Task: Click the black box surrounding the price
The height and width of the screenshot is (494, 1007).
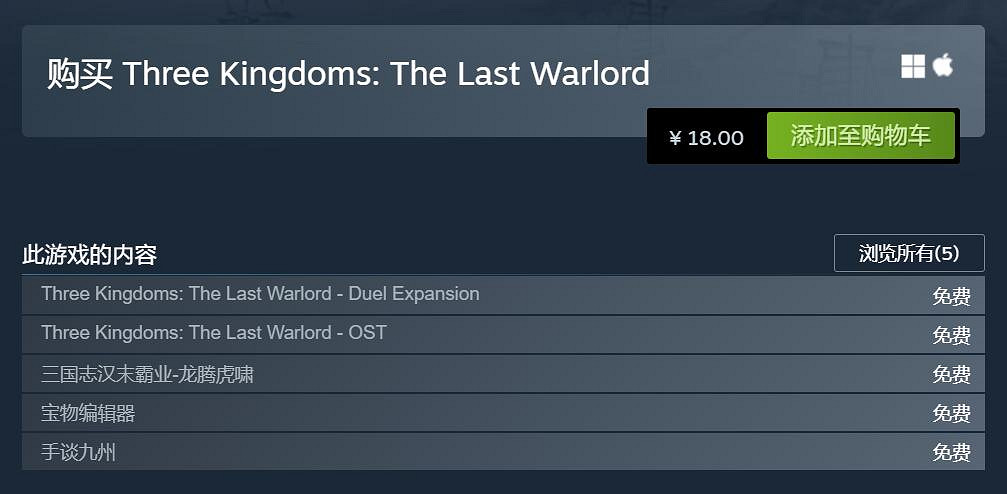Action: pyautogui.click(x=655, y=155)
